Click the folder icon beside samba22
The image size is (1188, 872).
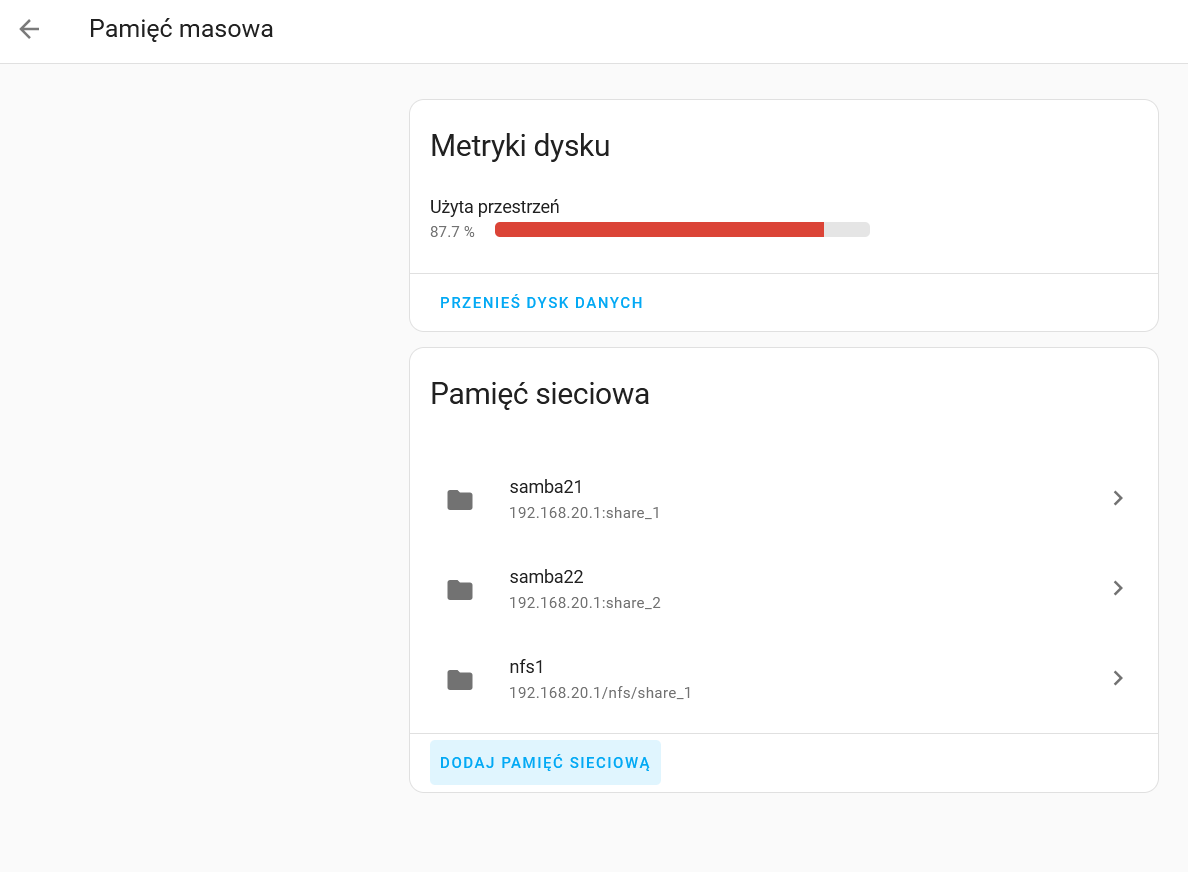460,590
